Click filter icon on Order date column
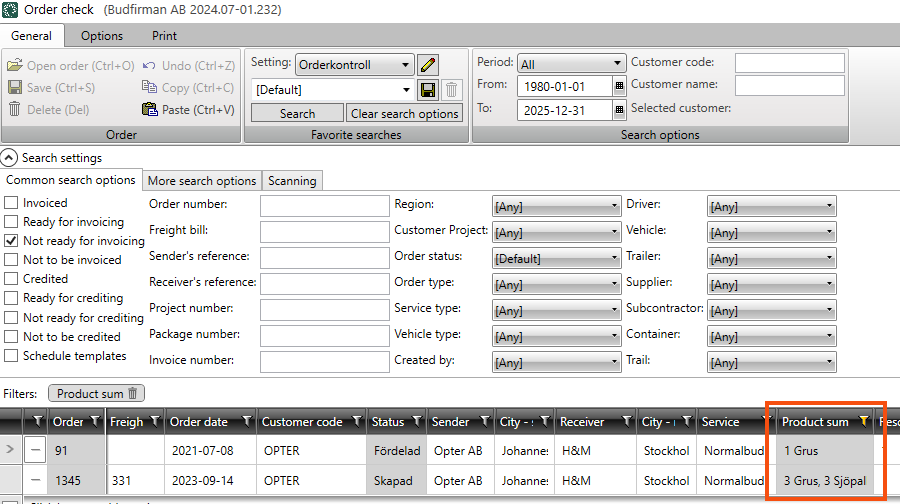Image resolution: width=900 pixels, height=504 pixels. click(x=247, y=422)
